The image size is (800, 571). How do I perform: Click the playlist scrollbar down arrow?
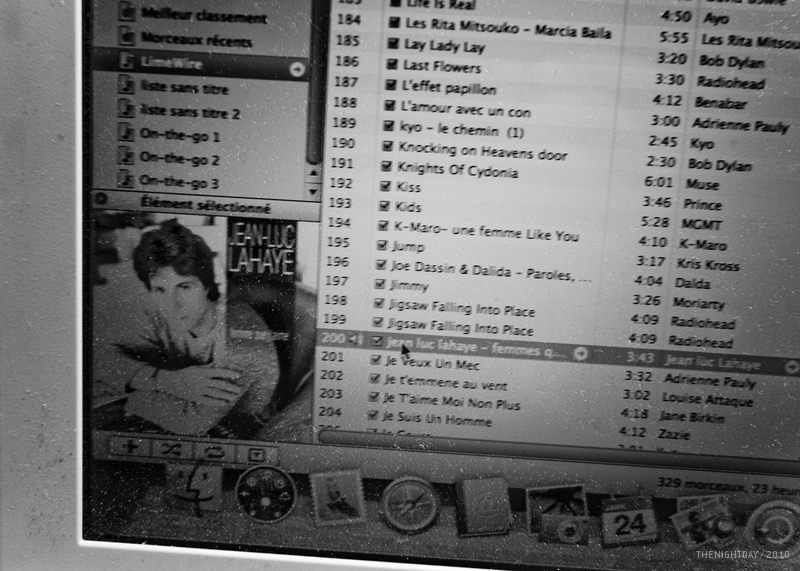tap(313, 191)
